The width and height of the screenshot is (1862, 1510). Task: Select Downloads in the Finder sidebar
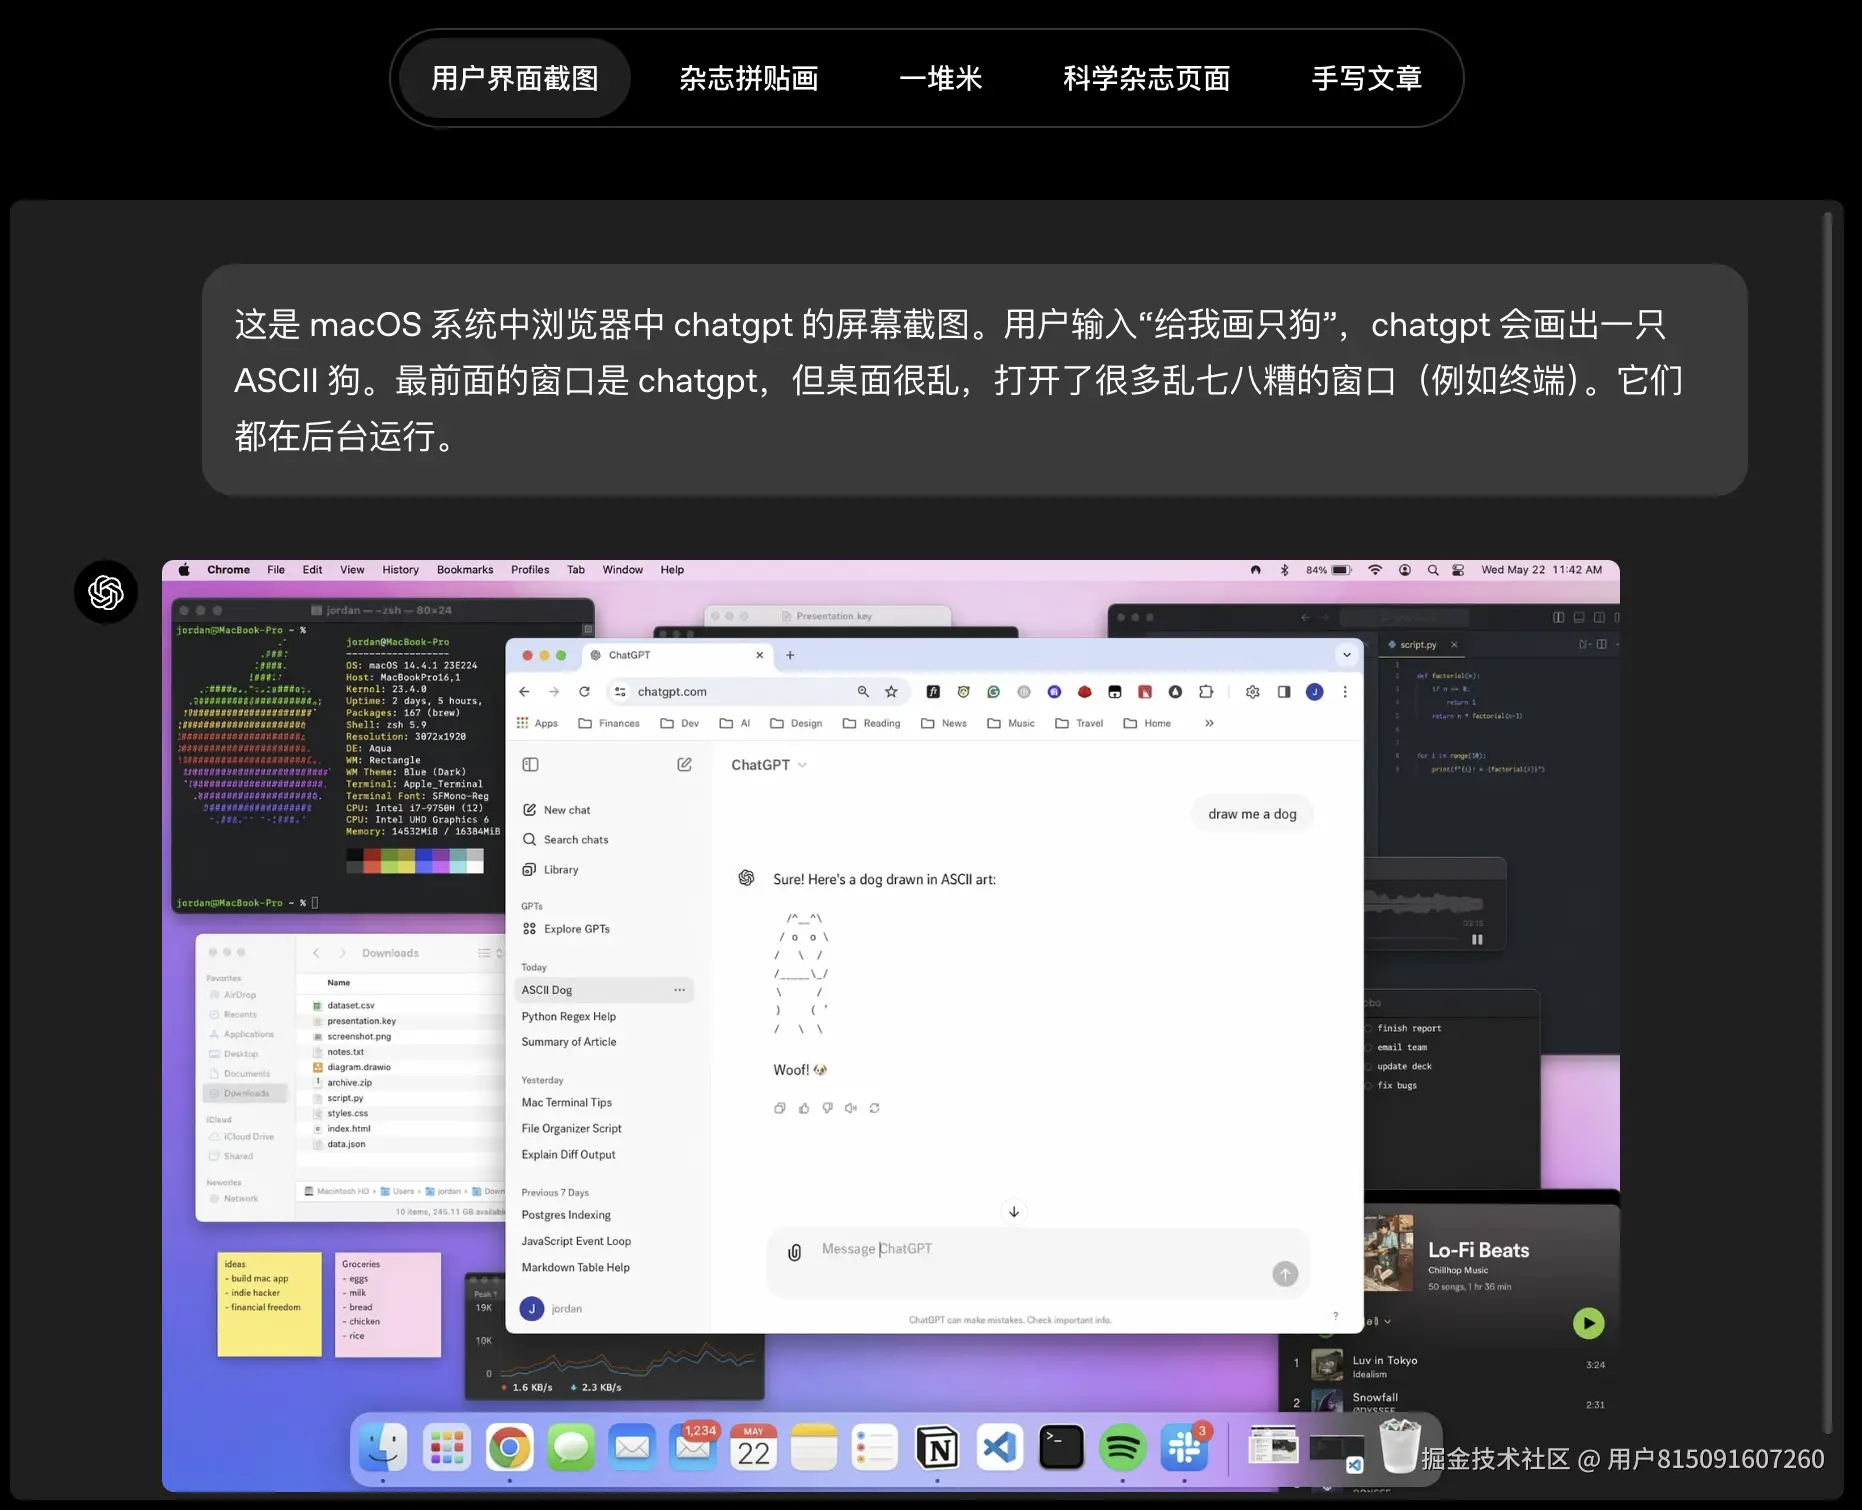coord(245,1094)
